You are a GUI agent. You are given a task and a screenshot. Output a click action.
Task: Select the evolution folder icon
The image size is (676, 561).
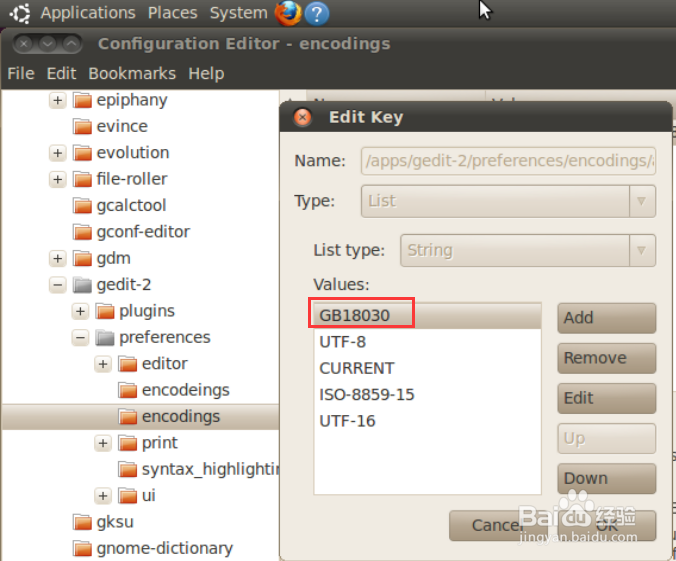(82, 153)
